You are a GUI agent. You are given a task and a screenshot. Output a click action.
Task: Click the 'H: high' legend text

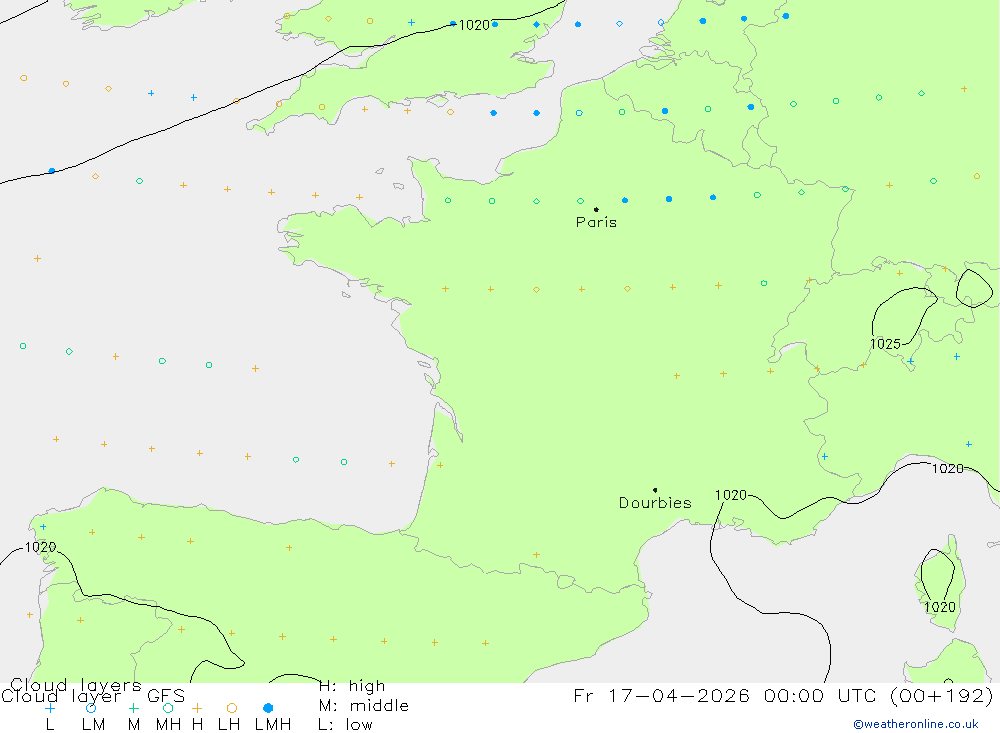point(352,686)
